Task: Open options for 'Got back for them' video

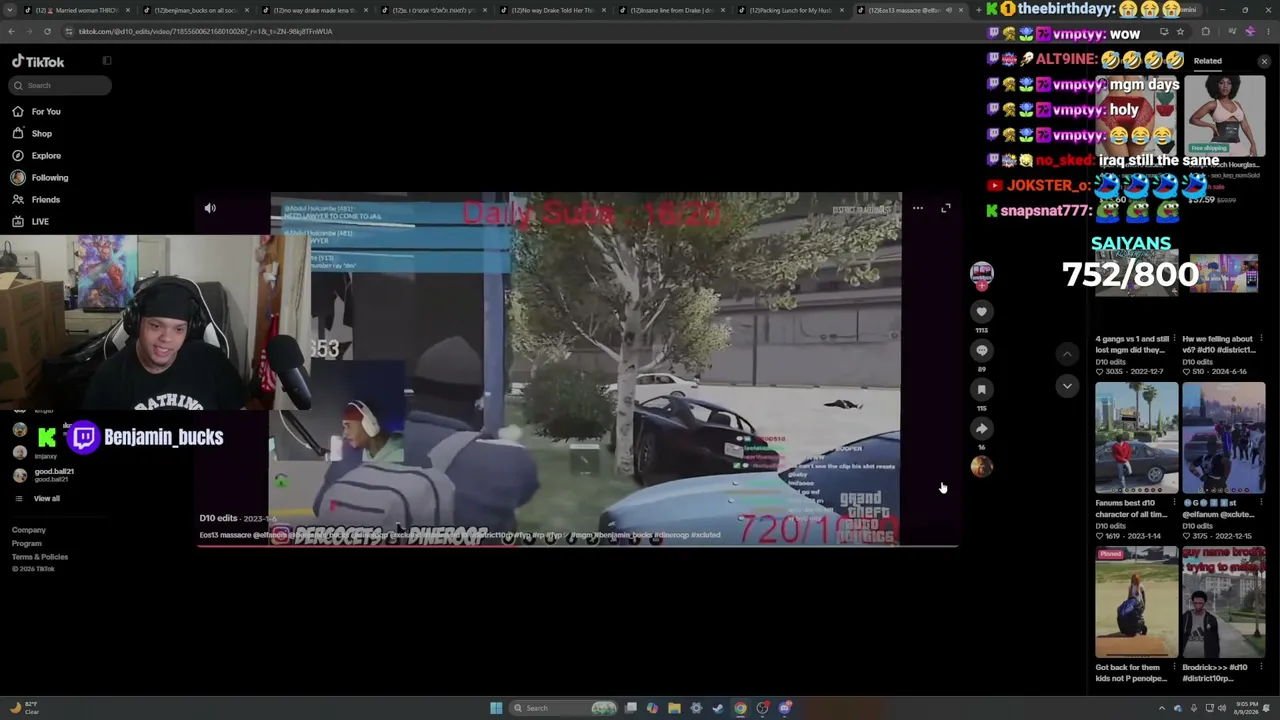Action: pyautogui.click(x=1174, y=667)
